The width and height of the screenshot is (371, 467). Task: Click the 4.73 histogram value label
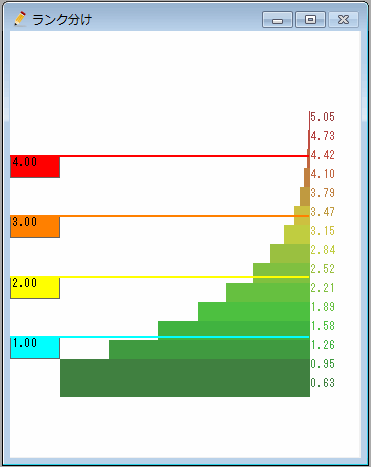coord(322,136)
